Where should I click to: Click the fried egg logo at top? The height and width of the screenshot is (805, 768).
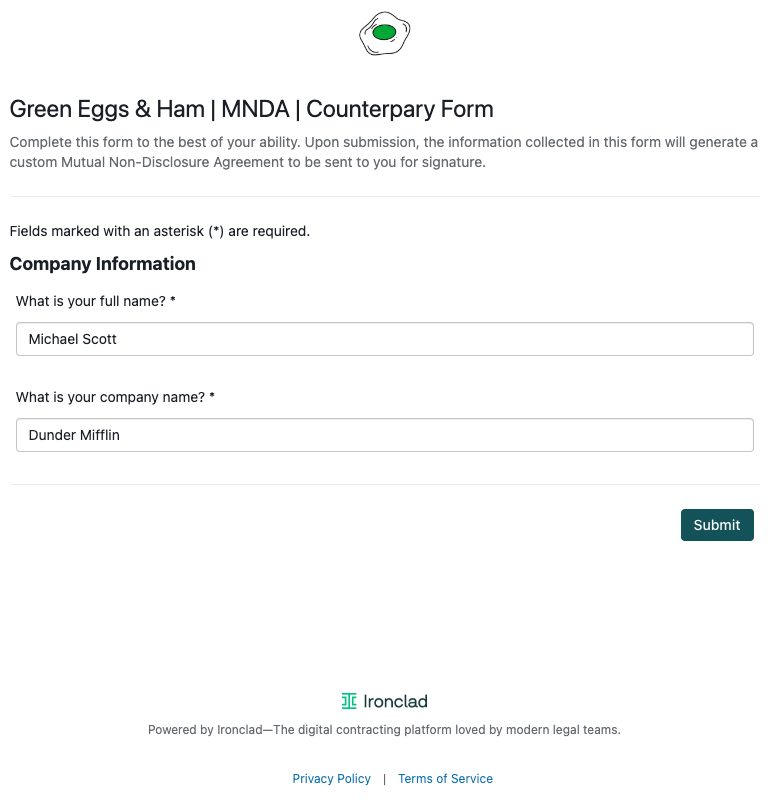(385, 33)
